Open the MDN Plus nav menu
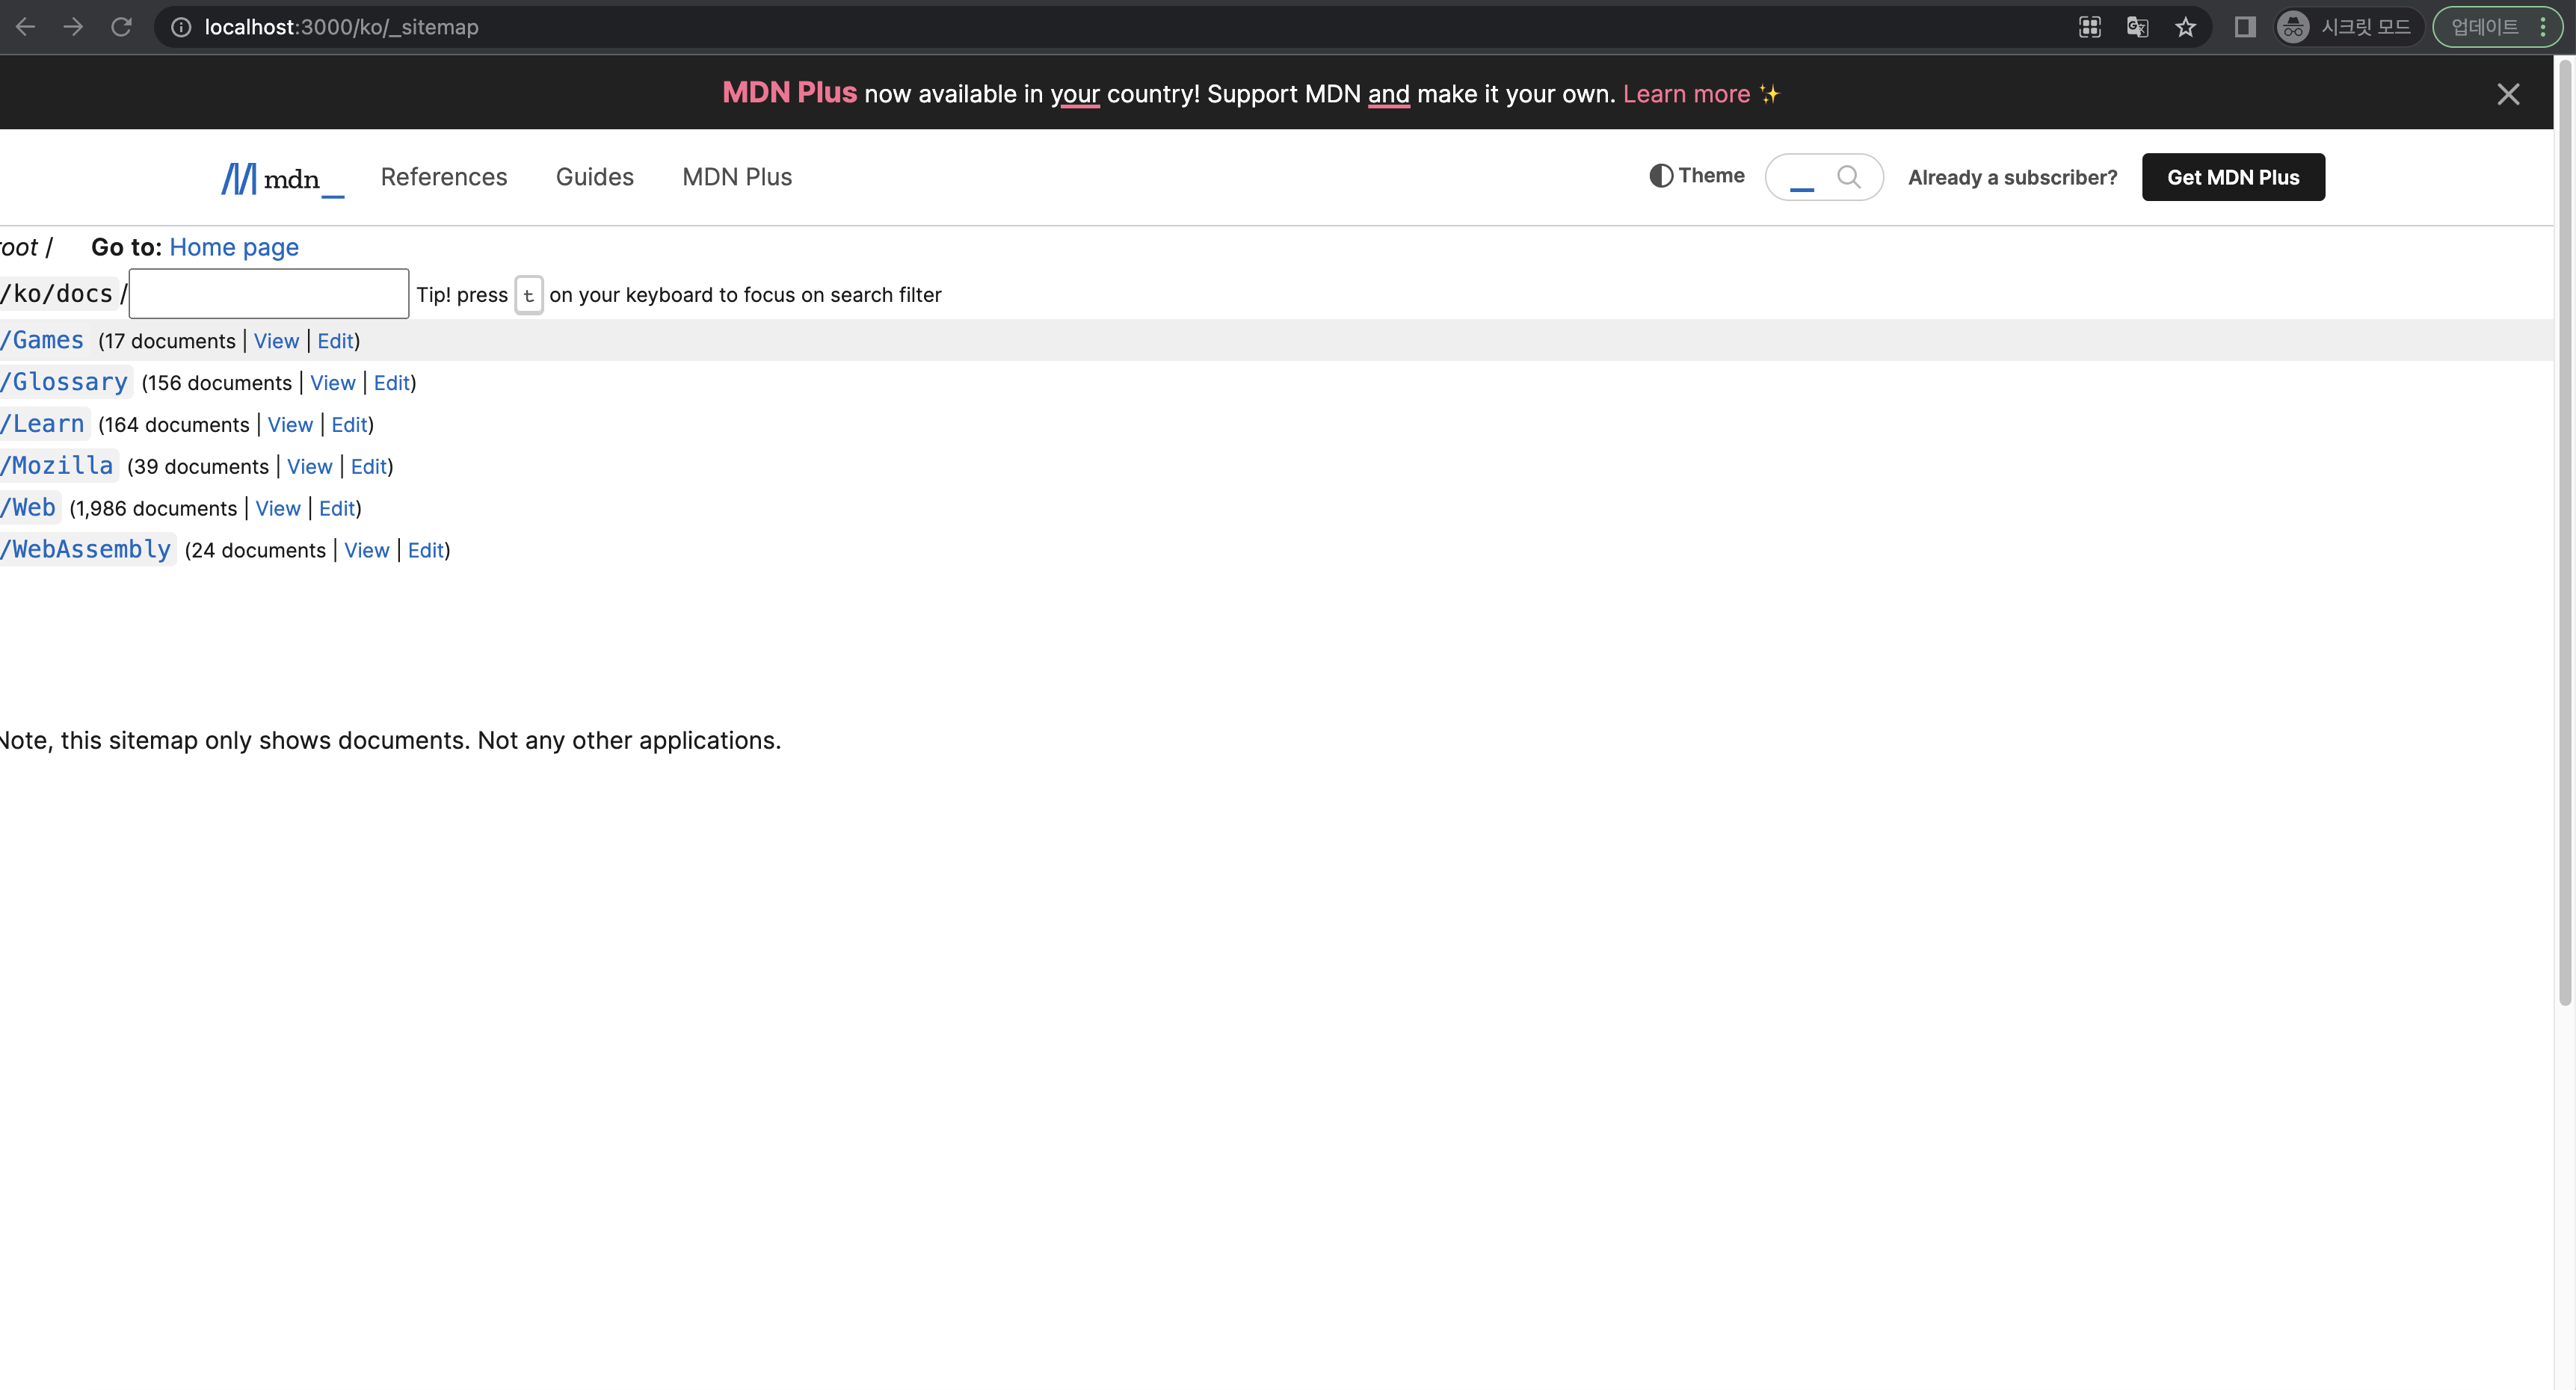2576x1390 pixels. (737, 177)
